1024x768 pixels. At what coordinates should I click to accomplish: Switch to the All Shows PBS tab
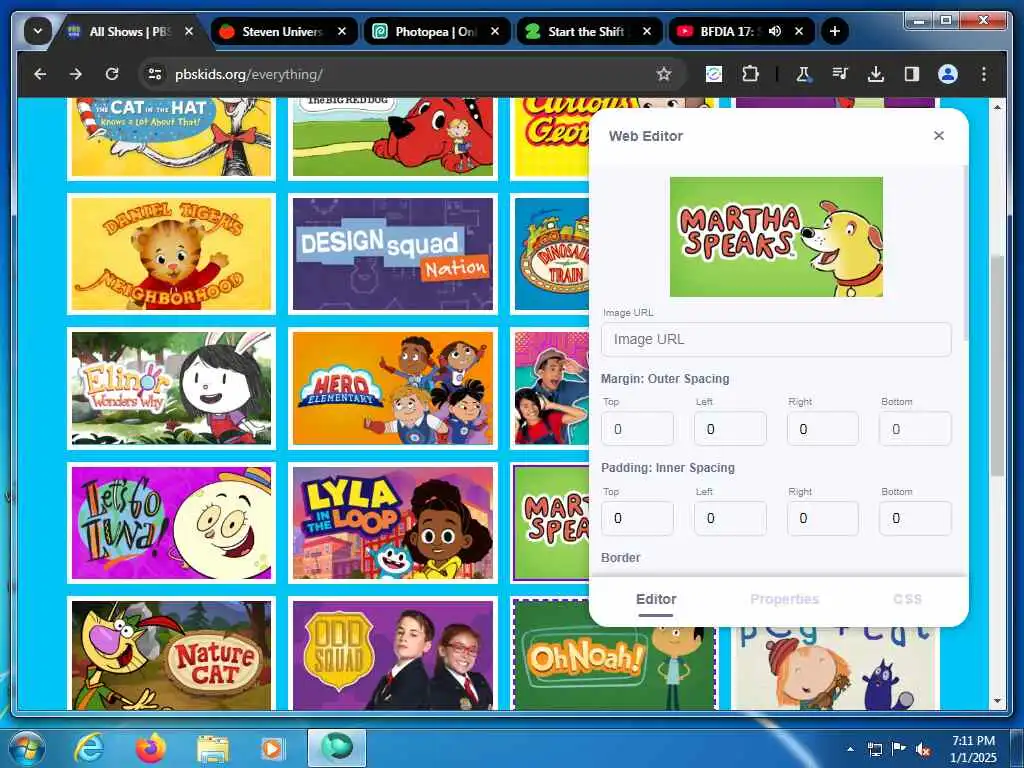[131, 31]
